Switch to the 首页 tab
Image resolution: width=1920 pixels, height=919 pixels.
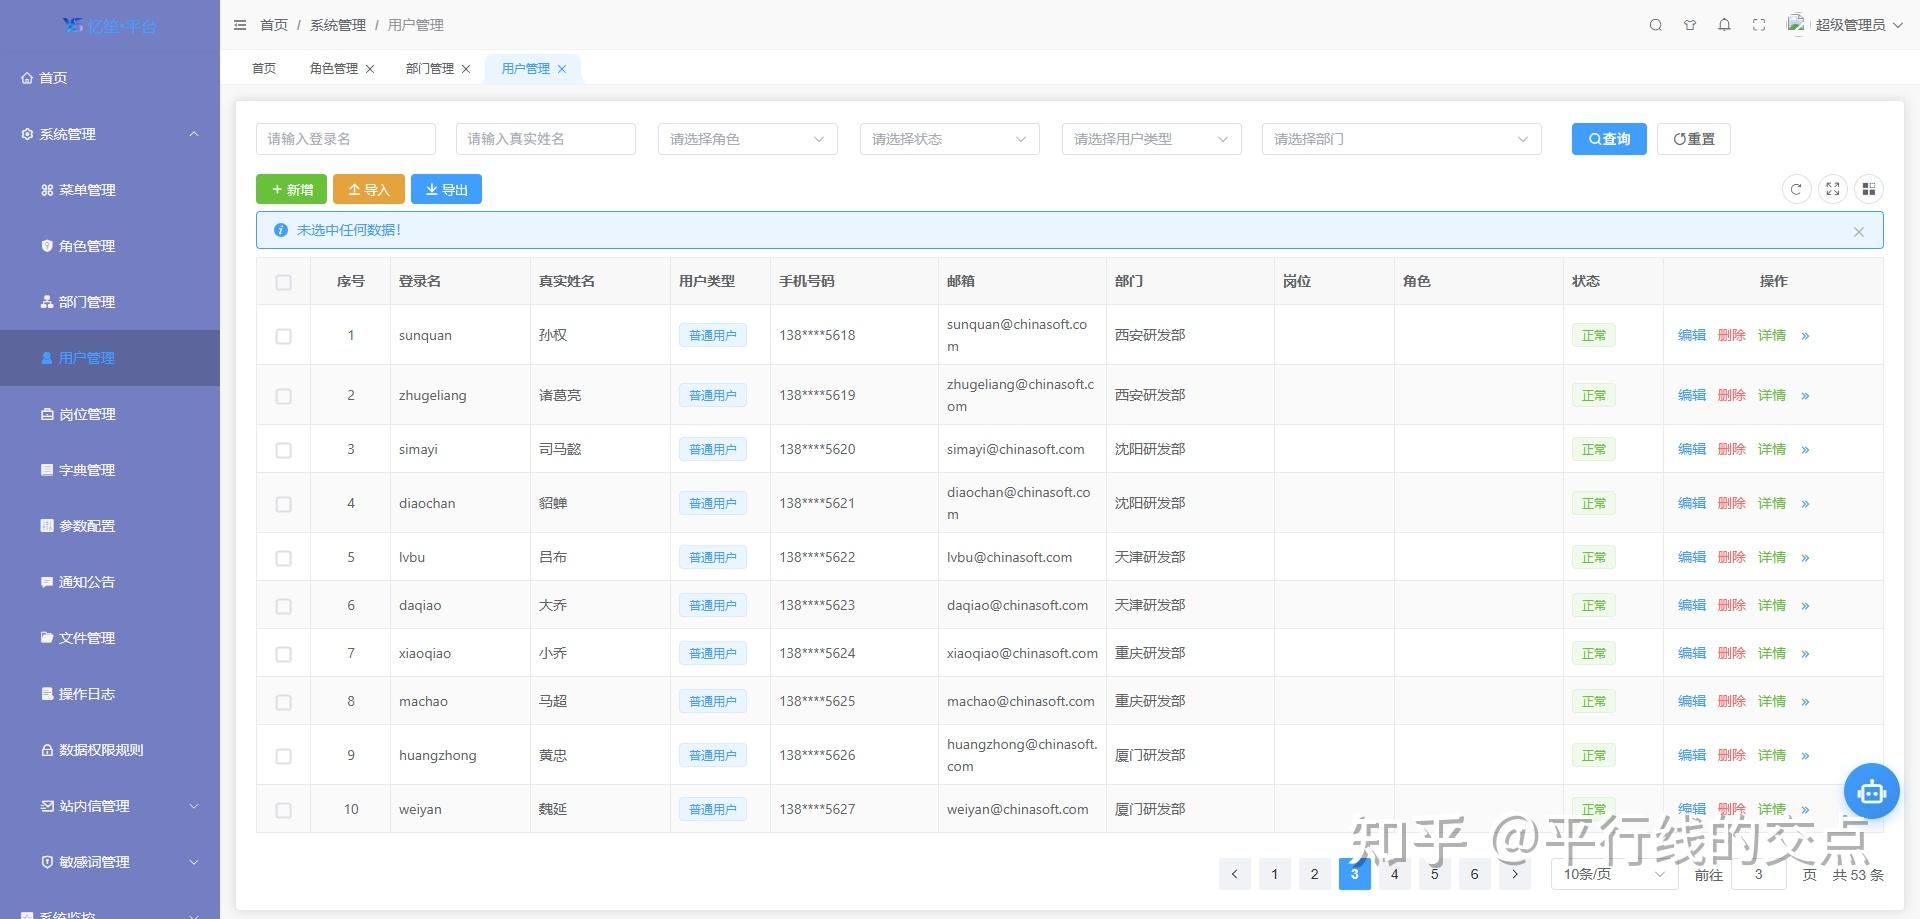pos(264,69)
